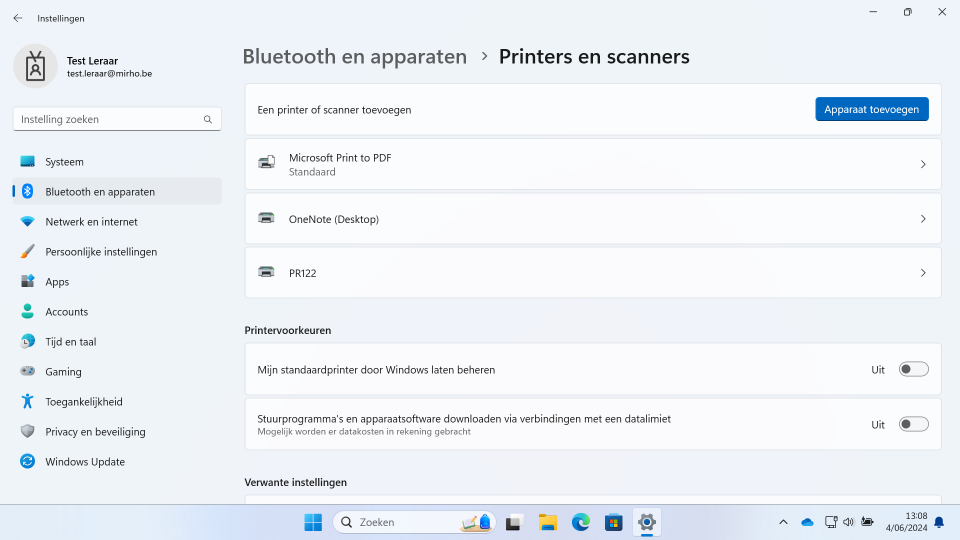Enable driver downloads over metered connections
960x540 pixels.
[x=913, y=425]
